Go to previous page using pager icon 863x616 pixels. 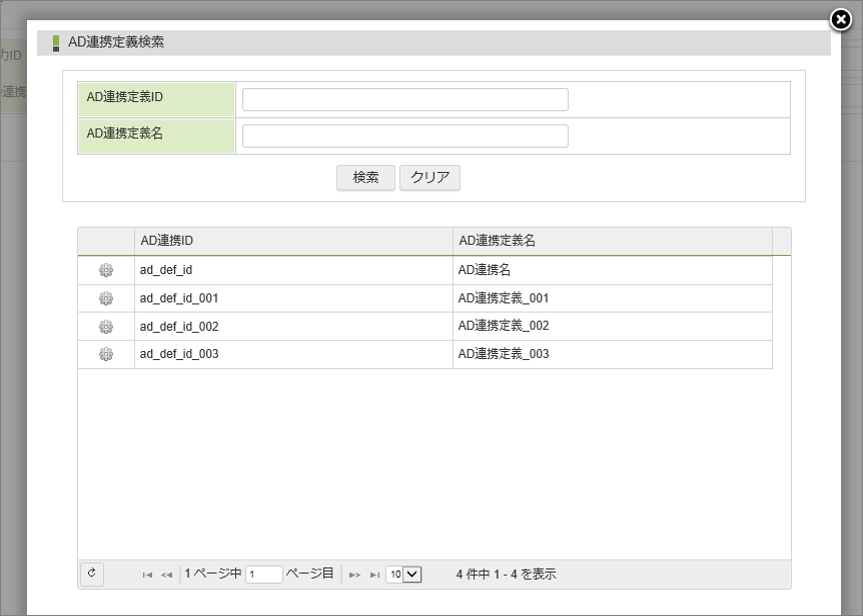point(167,575)
